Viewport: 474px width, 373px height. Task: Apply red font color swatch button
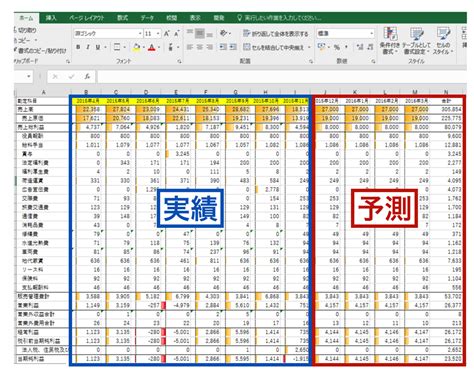pos(152,47)
